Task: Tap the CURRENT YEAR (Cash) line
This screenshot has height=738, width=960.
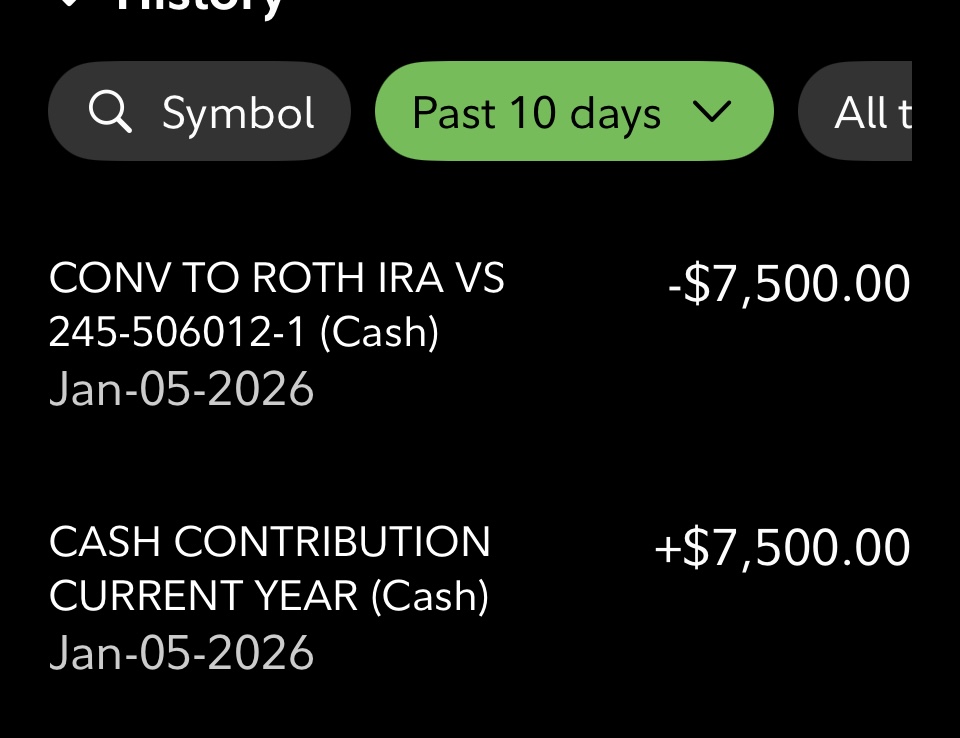Action: 268,596
